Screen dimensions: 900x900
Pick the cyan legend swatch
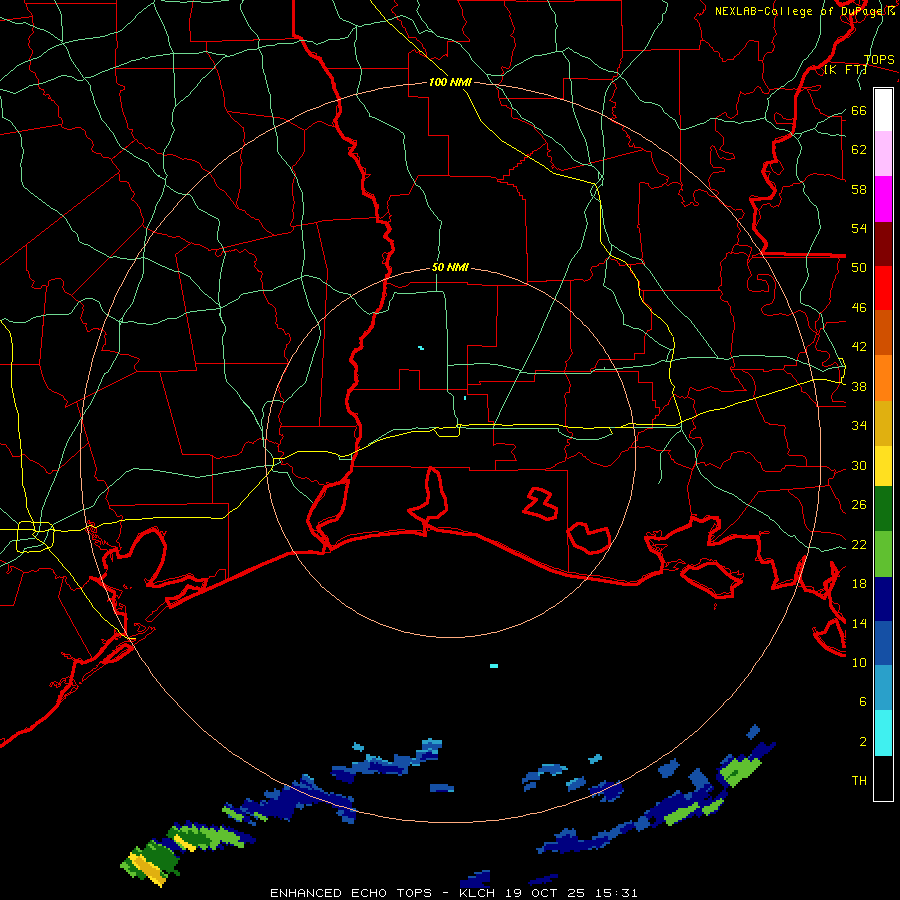883,733
